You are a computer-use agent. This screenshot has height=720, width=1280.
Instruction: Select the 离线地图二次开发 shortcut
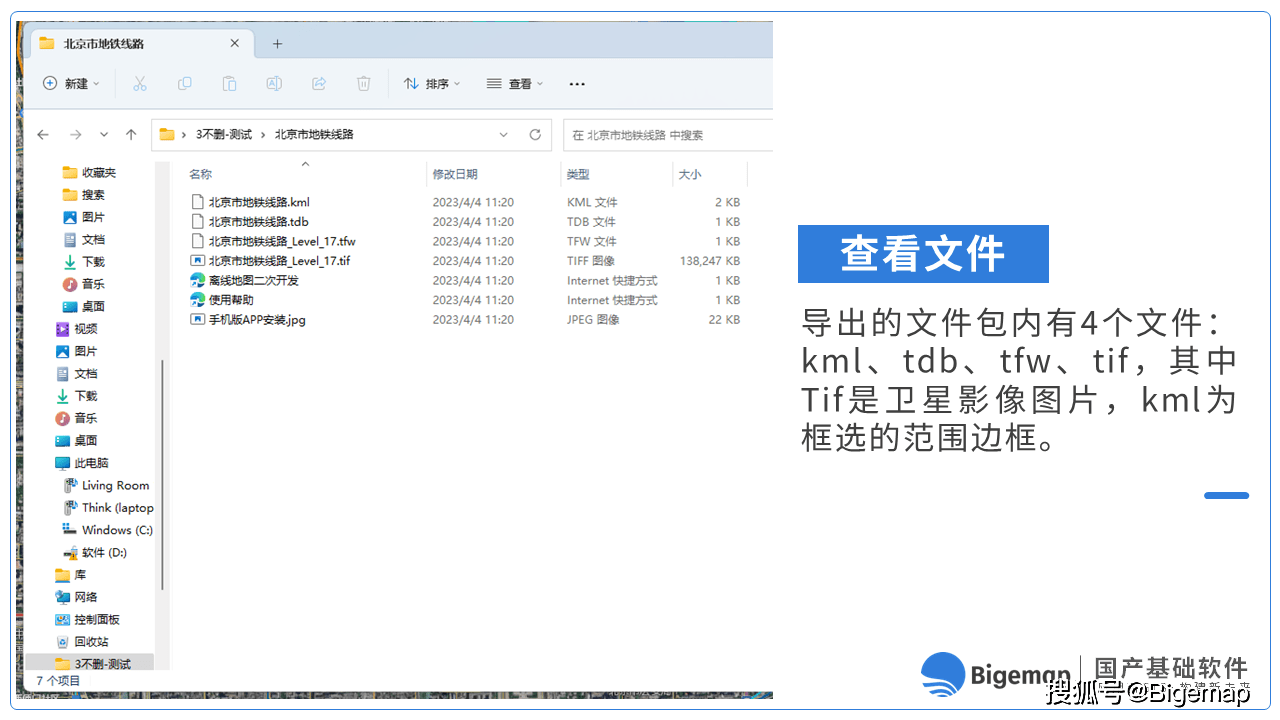point(253,280)
